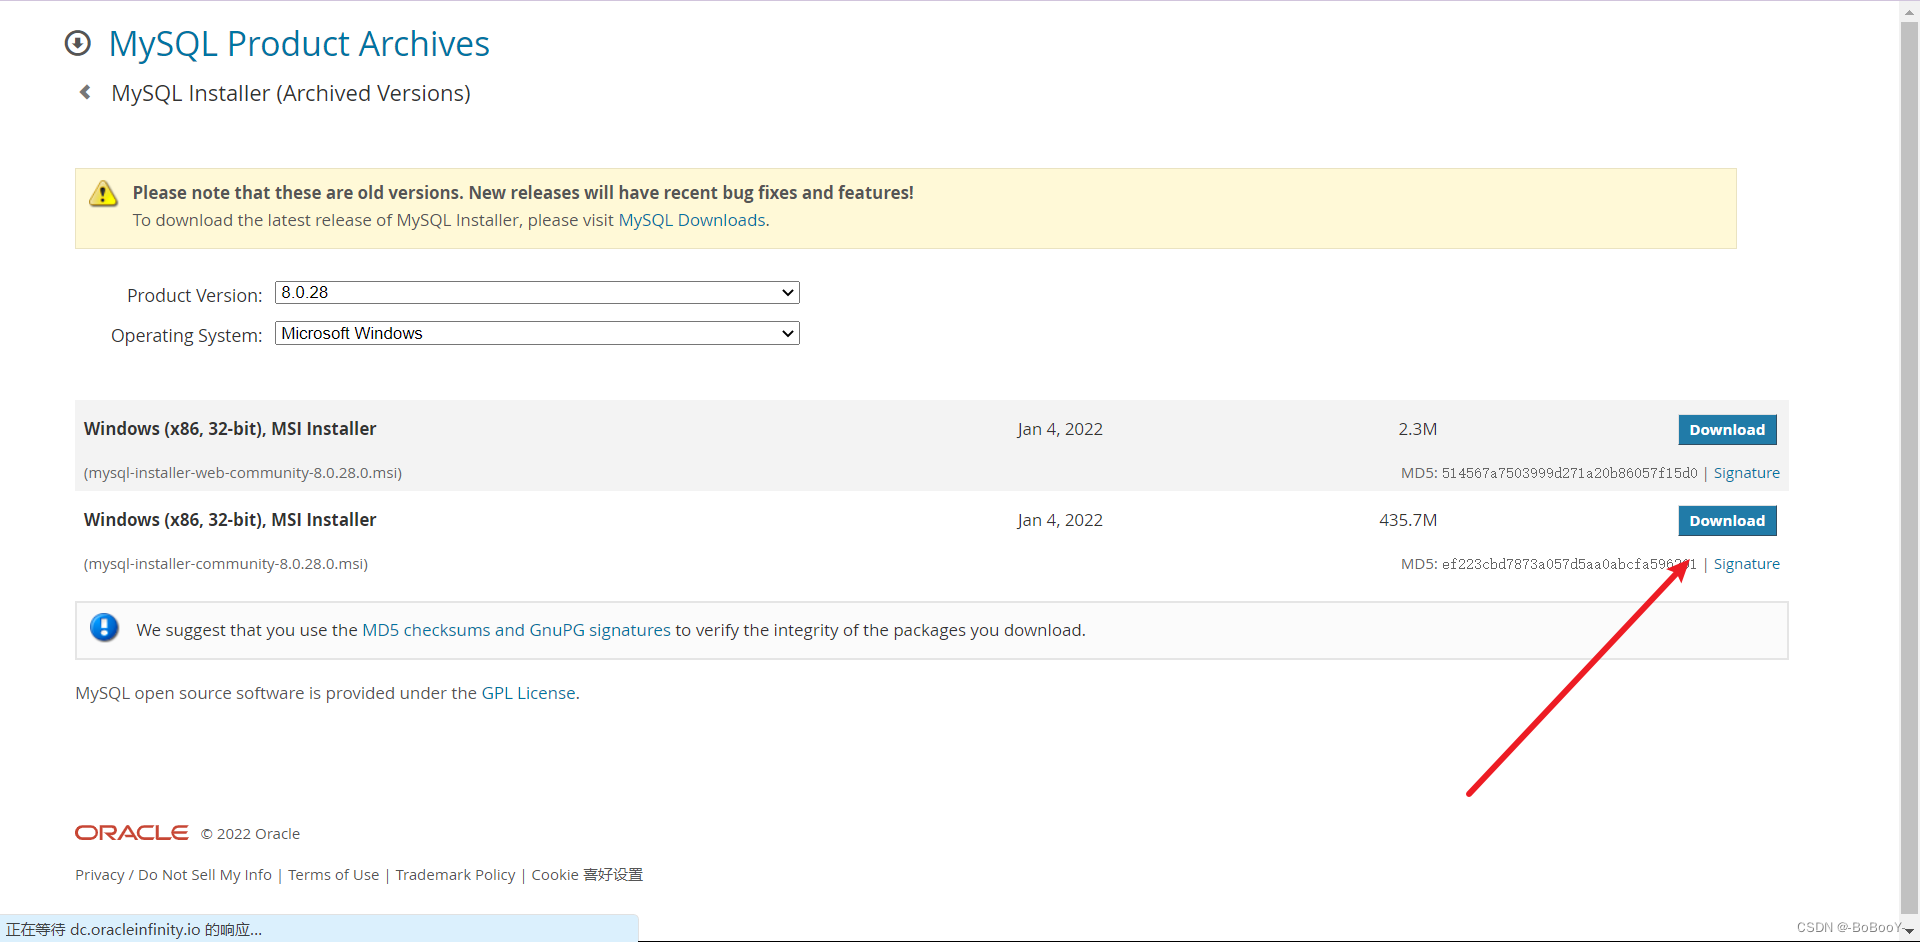Viewport: 1920px width, 942px height.
Task: Open Signature for mysql-installer-community-8.0.28.0
Action: click(x=1746, y=564)
